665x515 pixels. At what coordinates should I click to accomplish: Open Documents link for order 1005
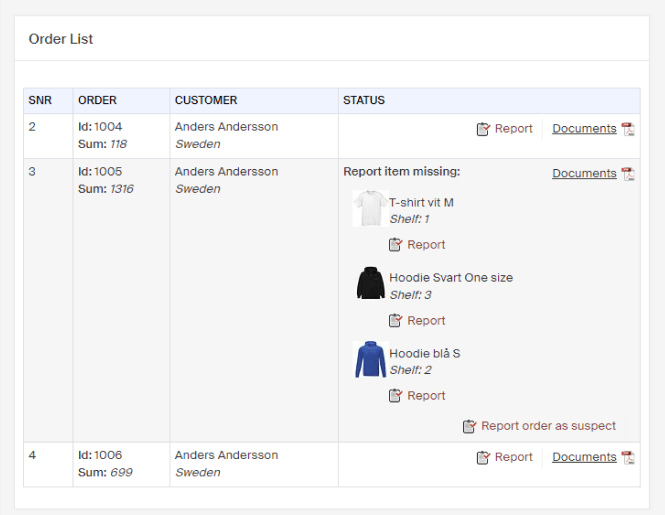584,174
